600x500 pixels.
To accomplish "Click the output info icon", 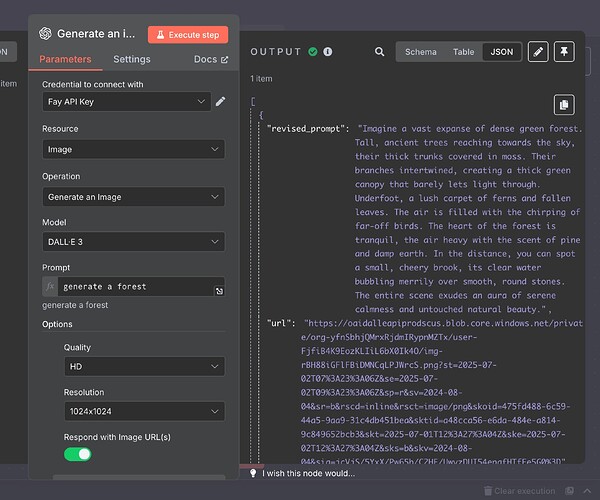I will tap(328, 52).
